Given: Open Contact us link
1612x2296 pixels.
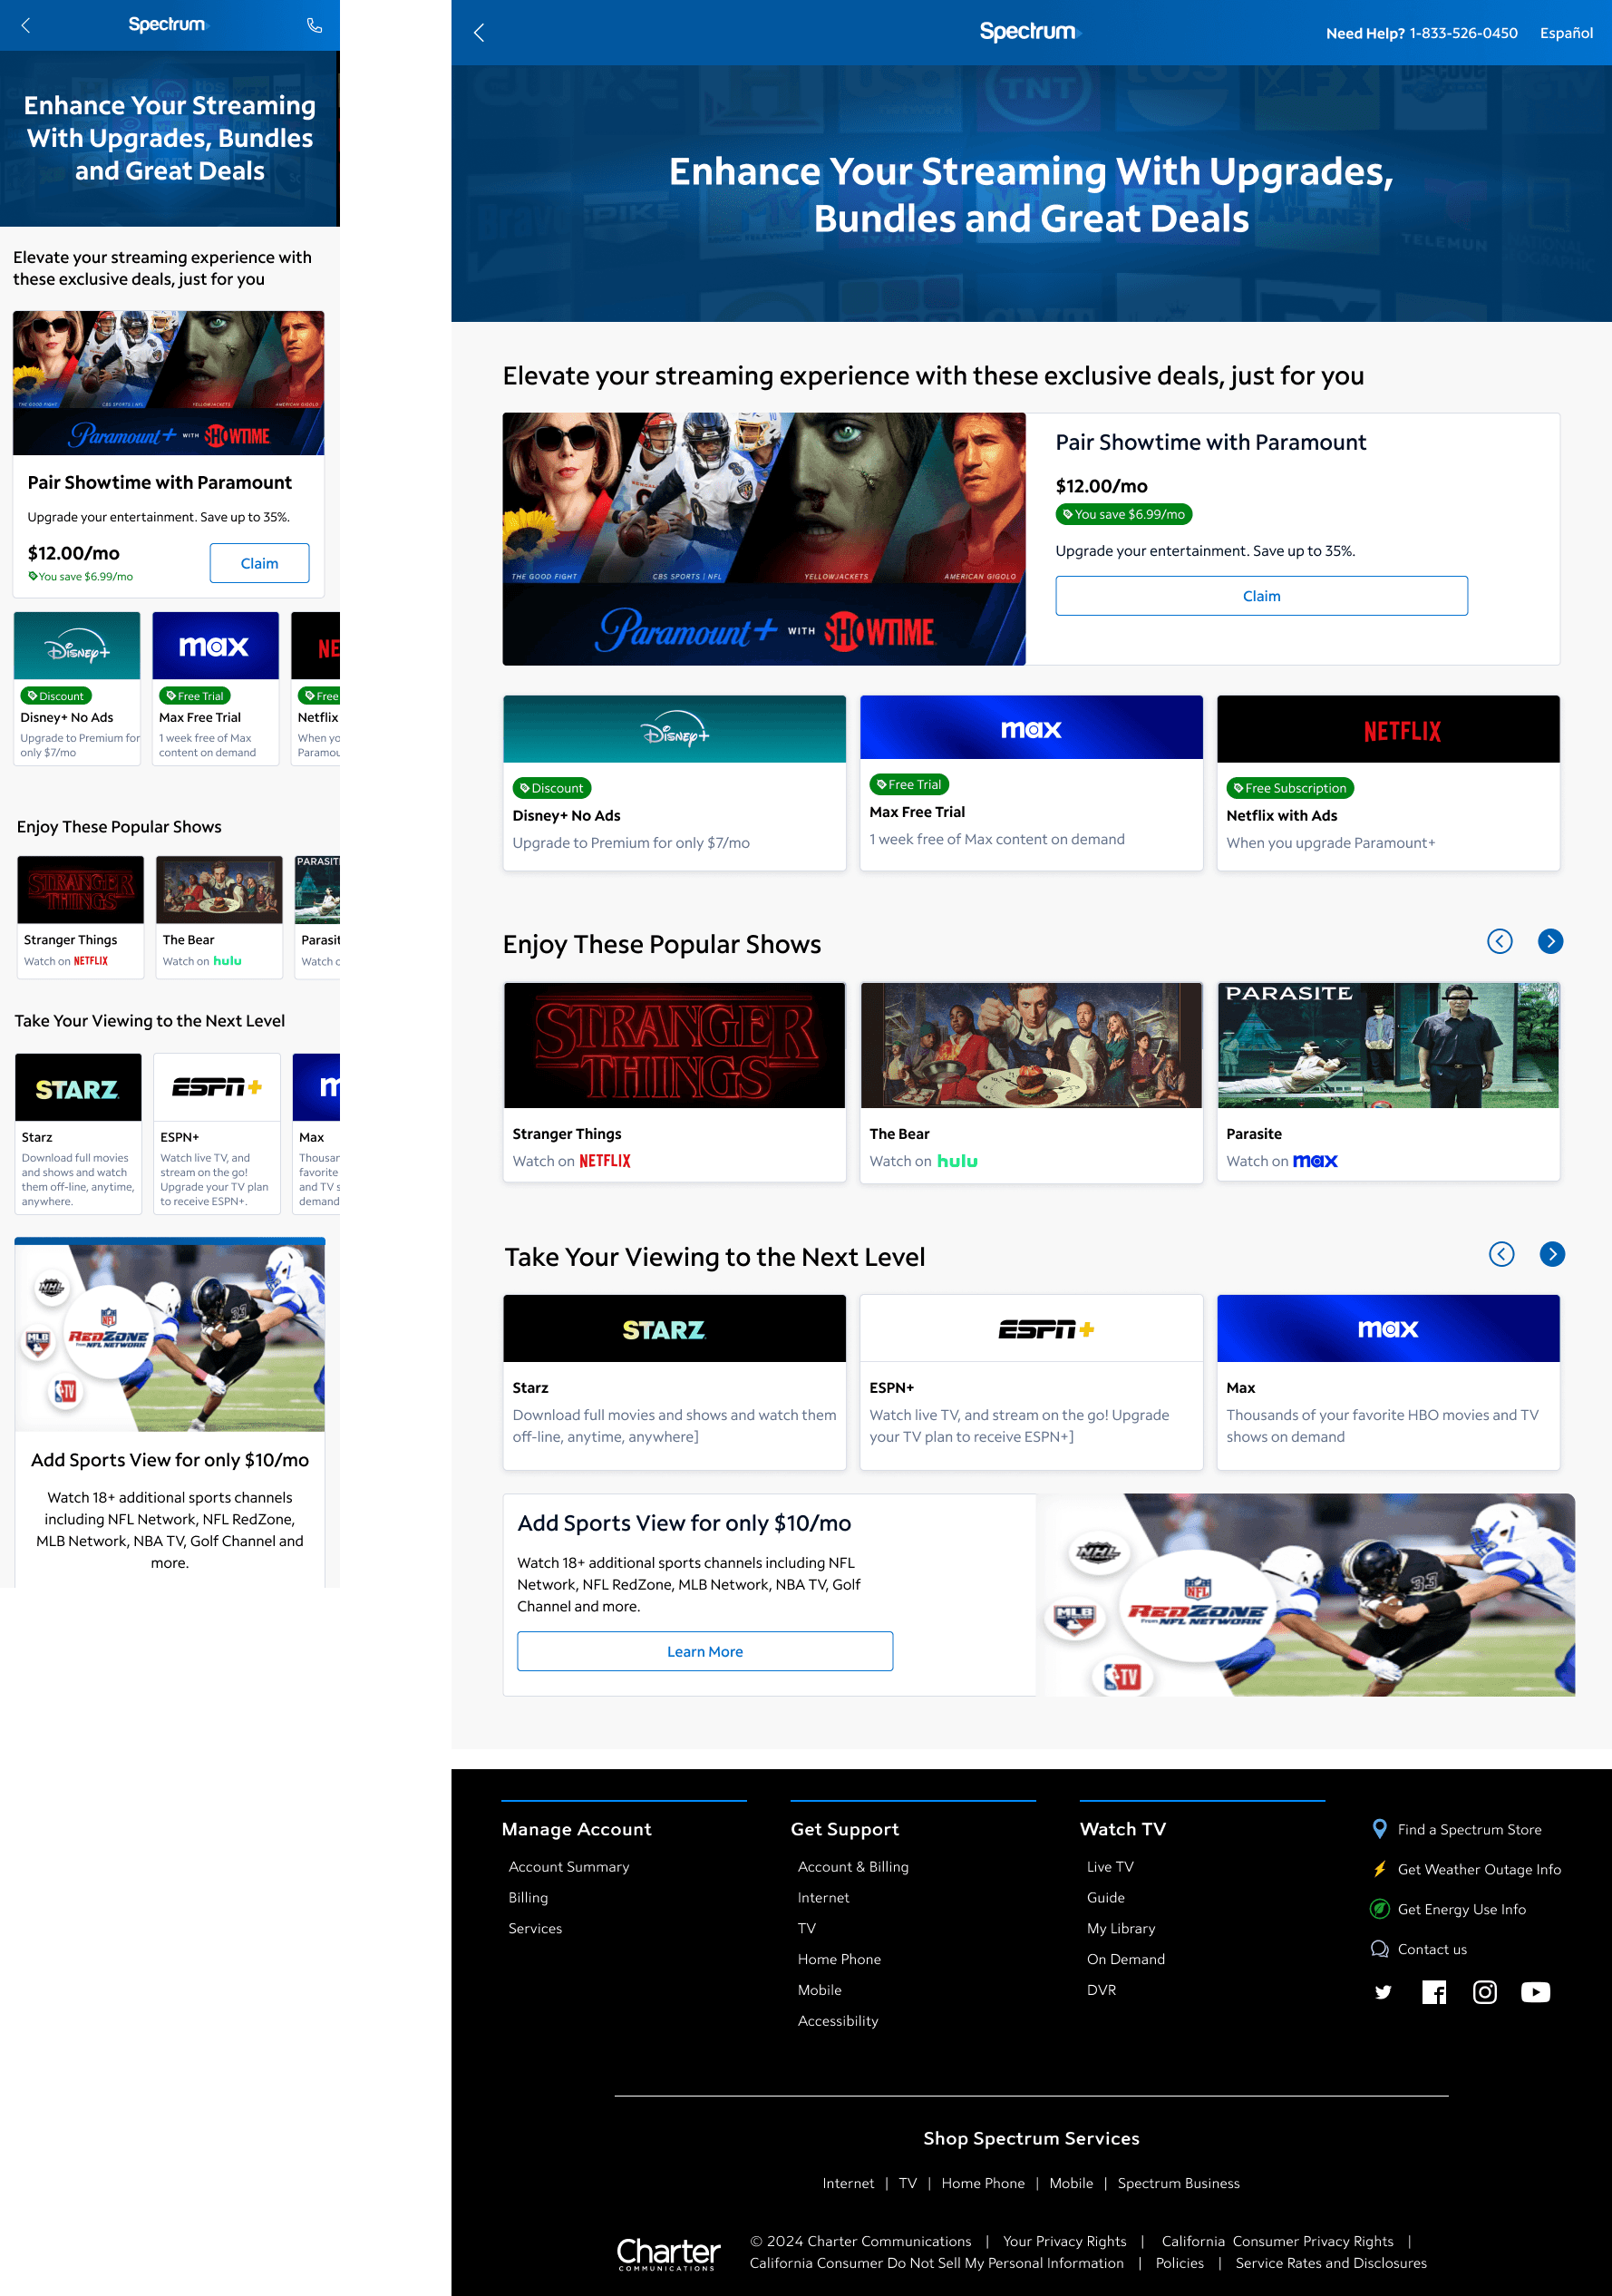Looking at the screenshot, I should click(1432, 1949).
